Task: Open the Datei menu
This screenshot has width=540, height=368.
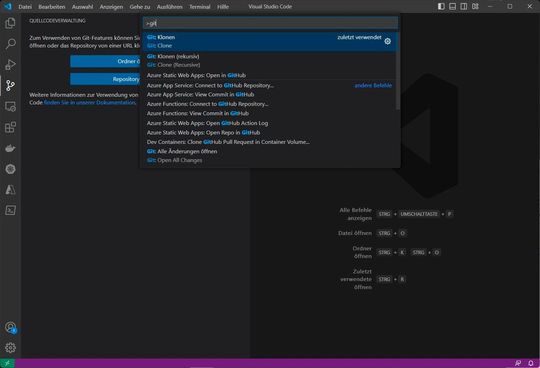Action: [x=25, y=7]
